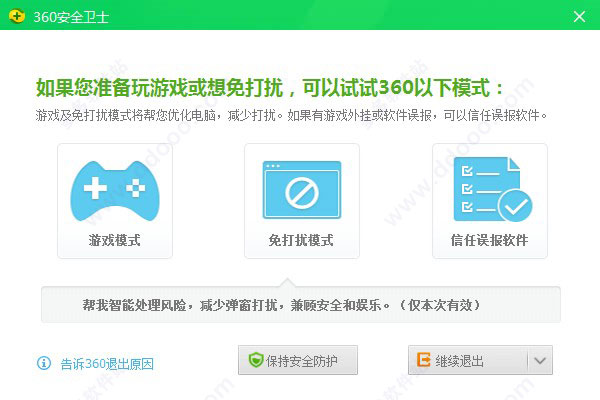
Task: Click the subtitle text 游戏及免打扰模式将帮您优化电脑
Action: [126, 115]
